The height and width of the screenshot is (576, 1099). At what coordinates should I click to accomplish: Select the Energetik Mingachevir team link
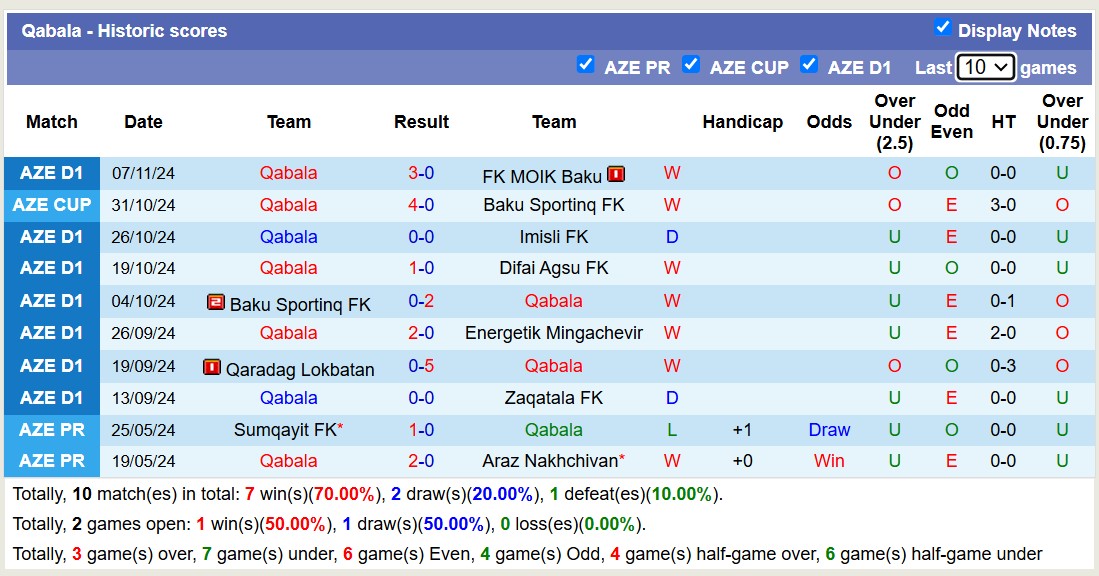coord(554,333)
